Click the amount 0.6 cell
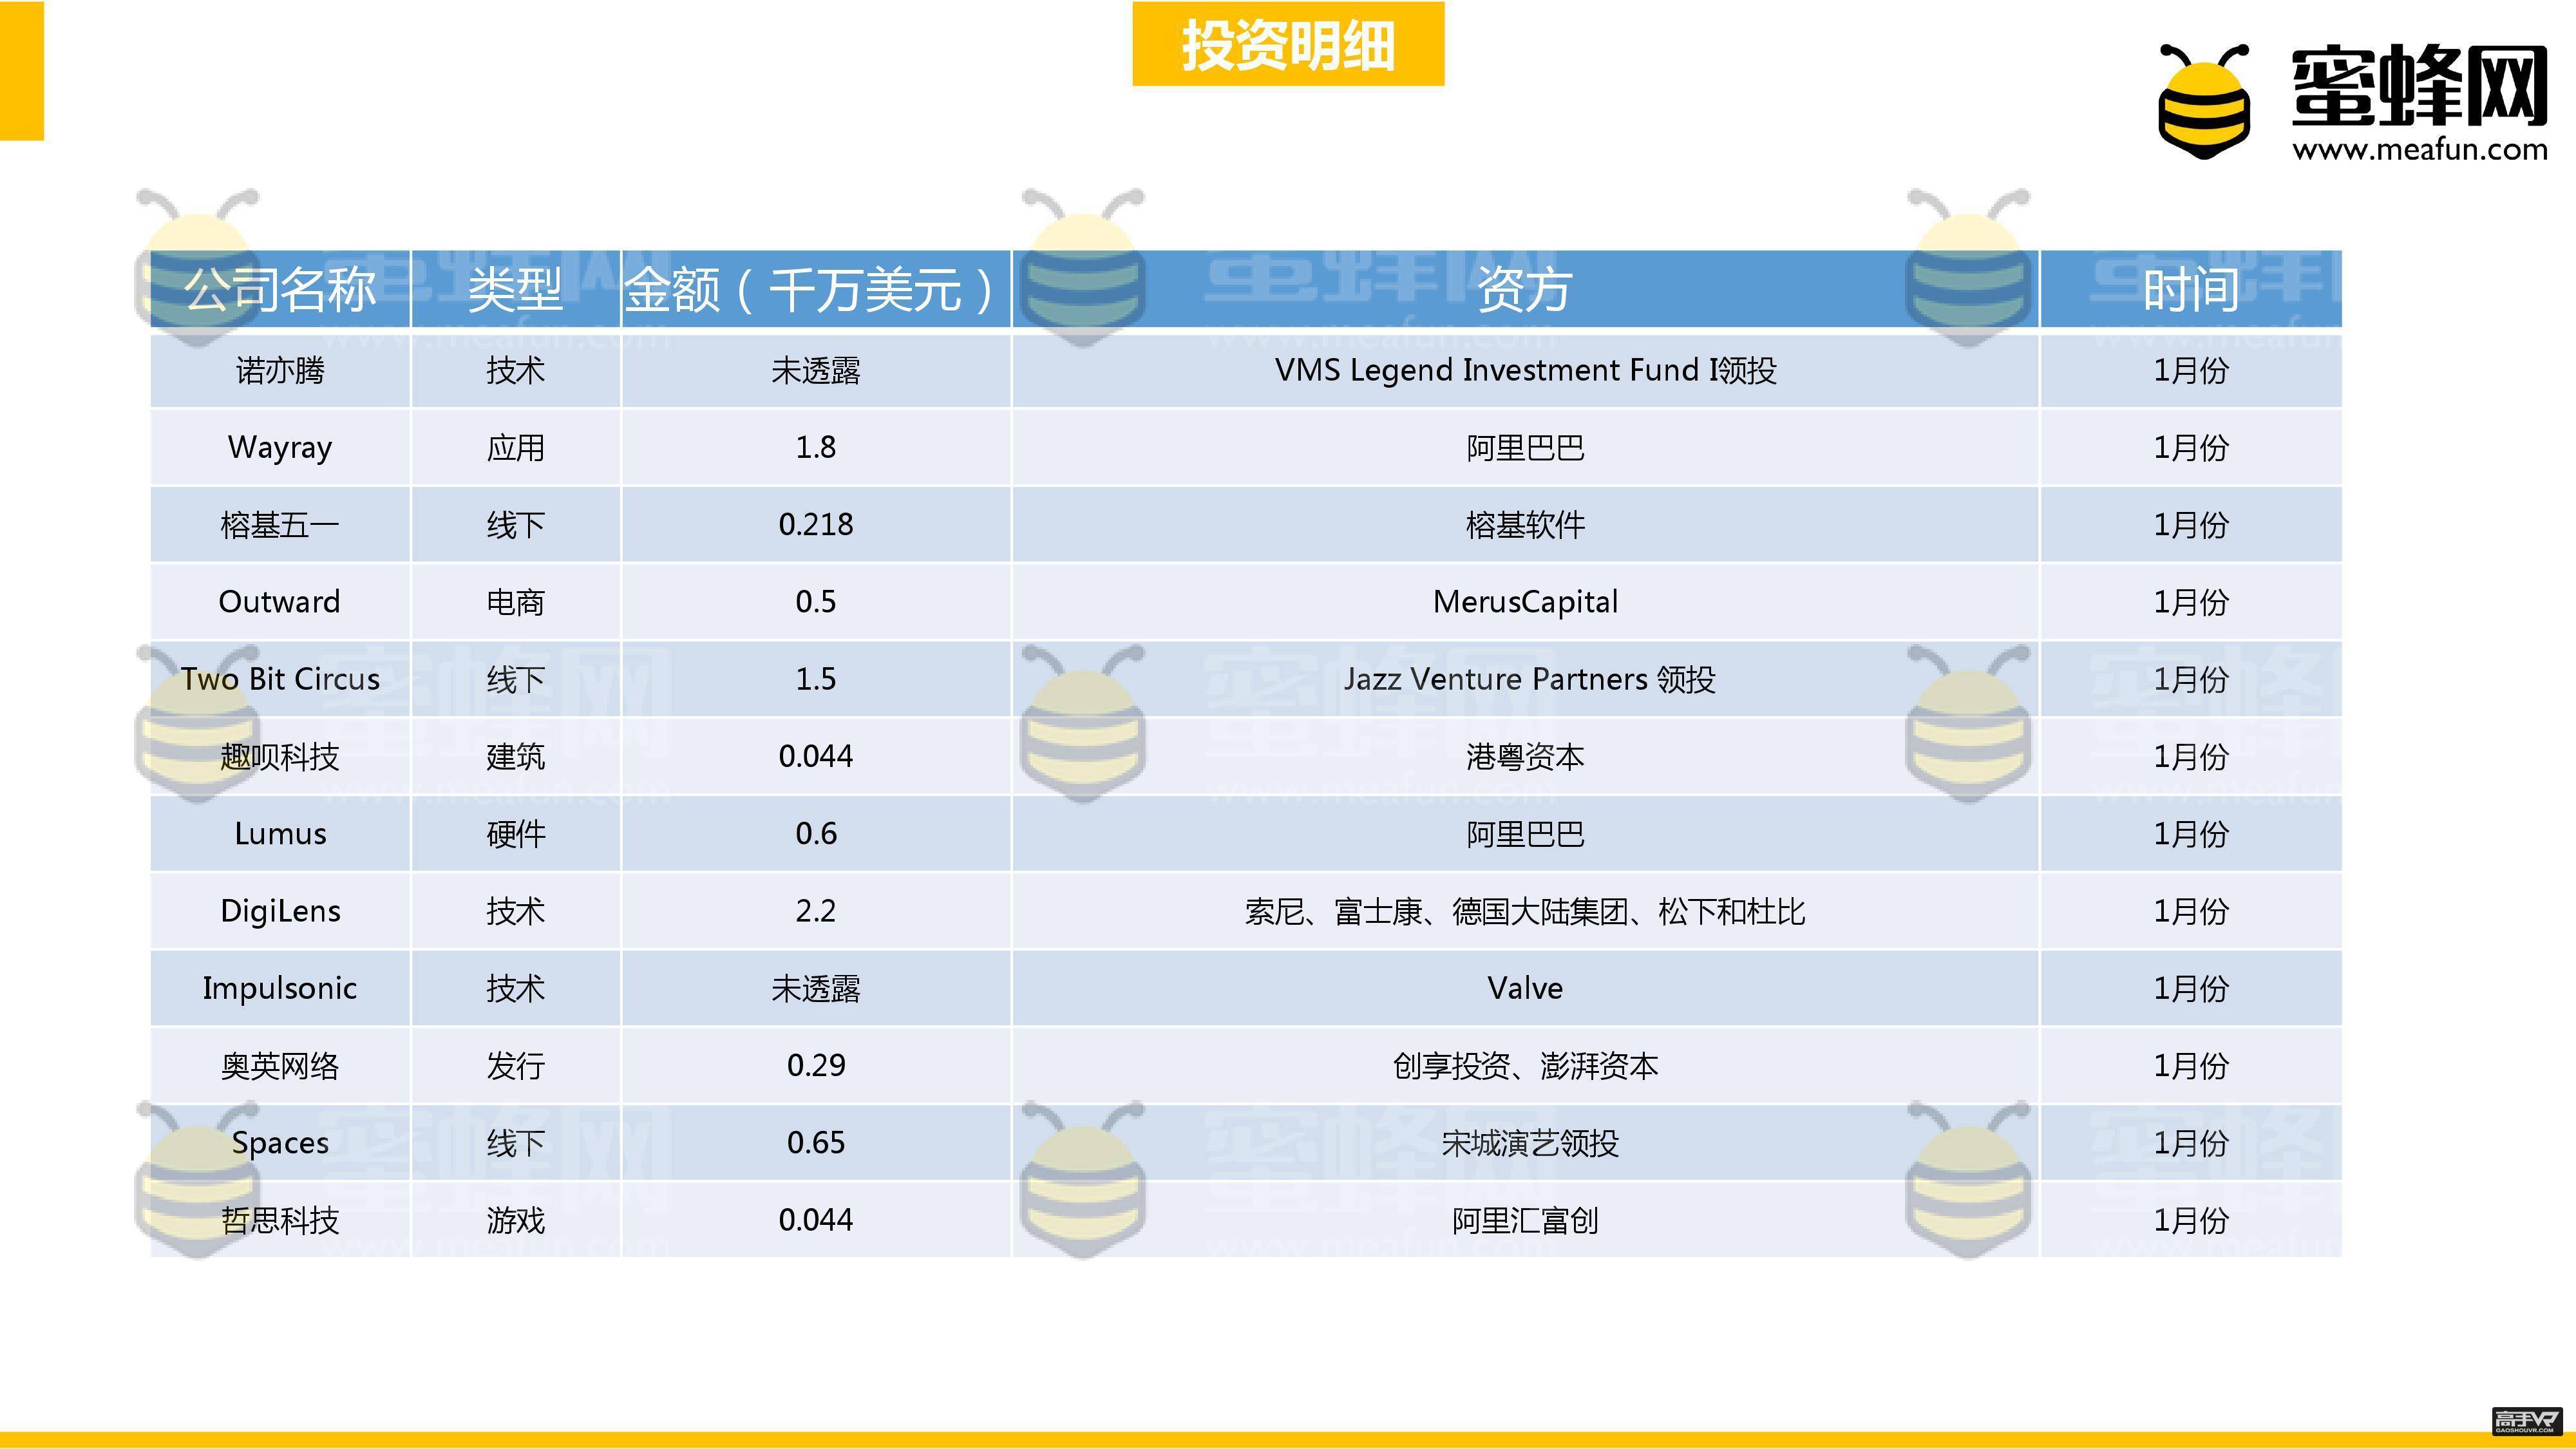This screenshot has width=2576, height=1449. click(x=815, y=834)
